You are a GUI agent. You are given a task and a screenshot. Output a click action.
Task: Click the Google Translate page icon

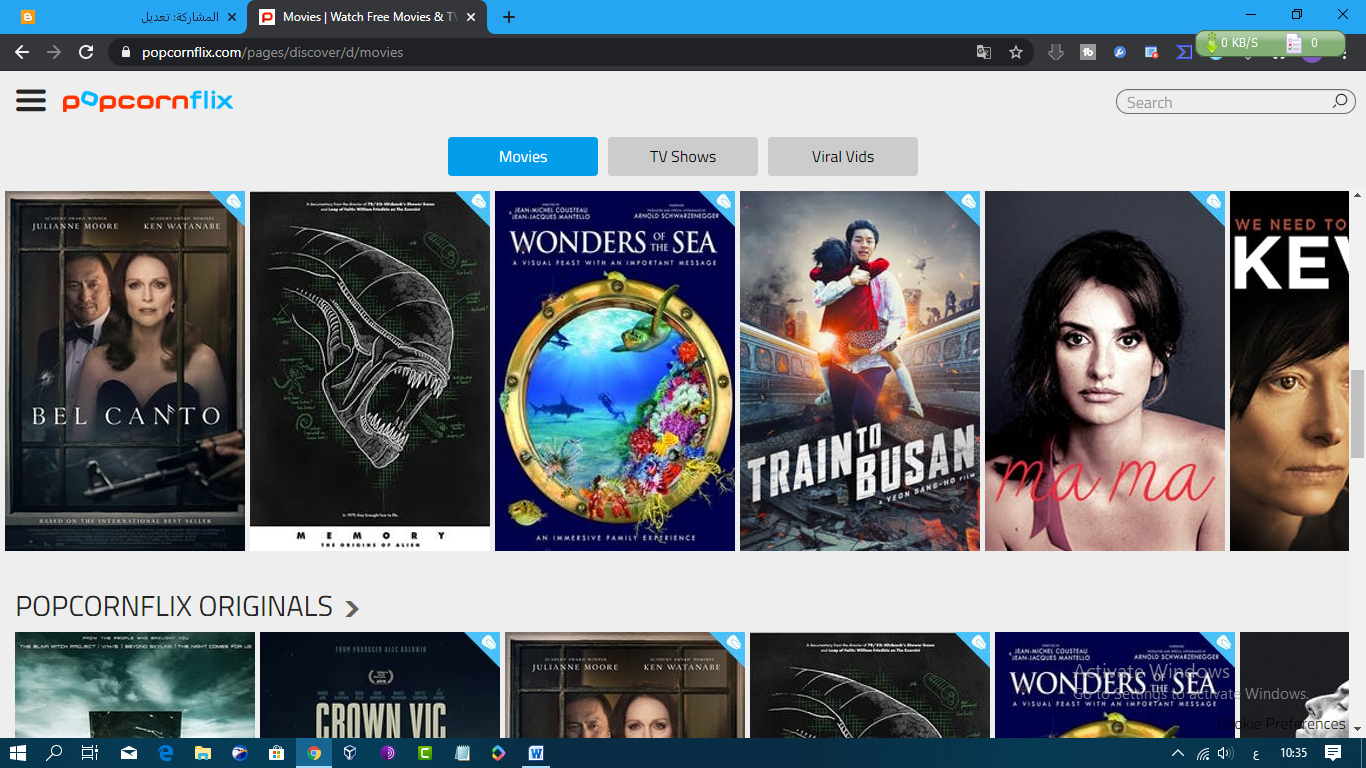point(984,52)
